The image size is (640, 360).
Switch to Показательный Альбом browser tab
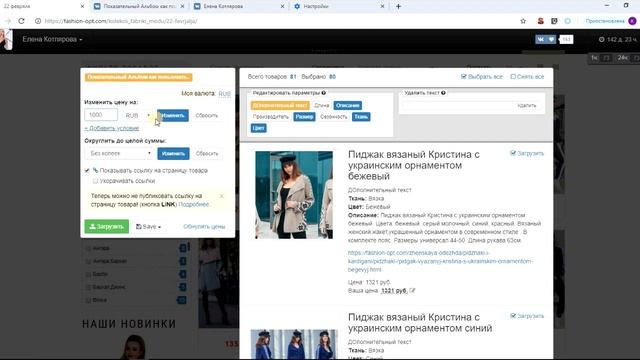pyautogui.click(x=139, y=6)
